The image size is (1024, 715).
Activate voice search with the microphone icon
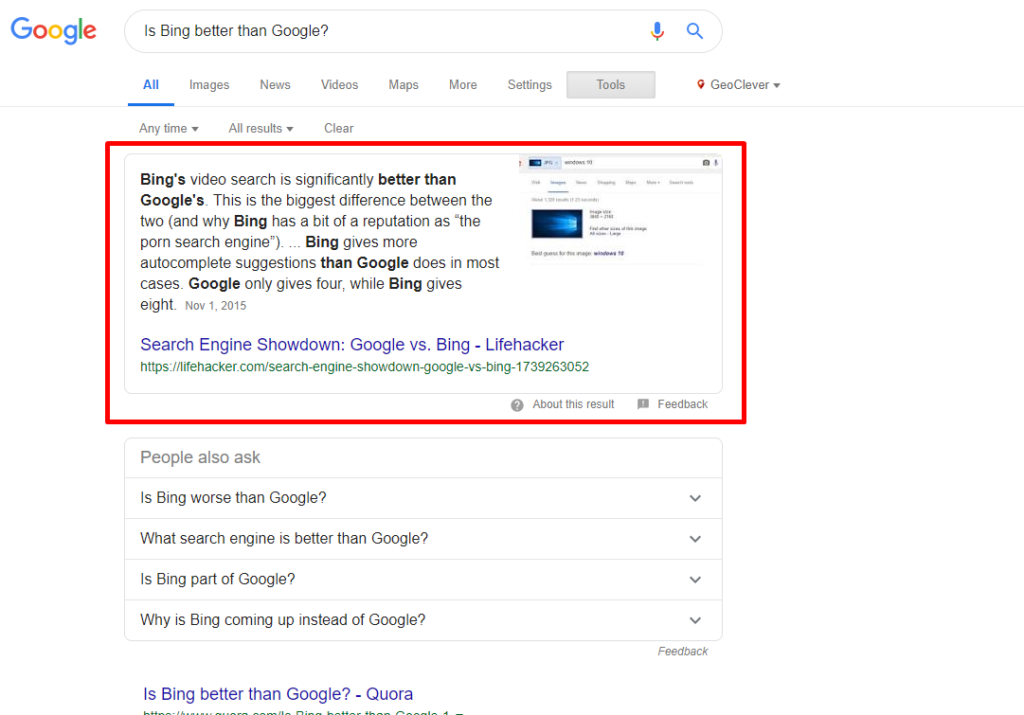point(657,31)
